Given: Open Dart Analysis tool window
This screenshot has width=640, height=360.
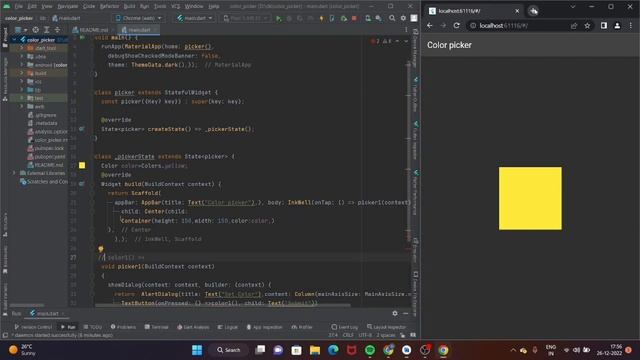Looking at the screenshot, I should click(x=193, y=327).
